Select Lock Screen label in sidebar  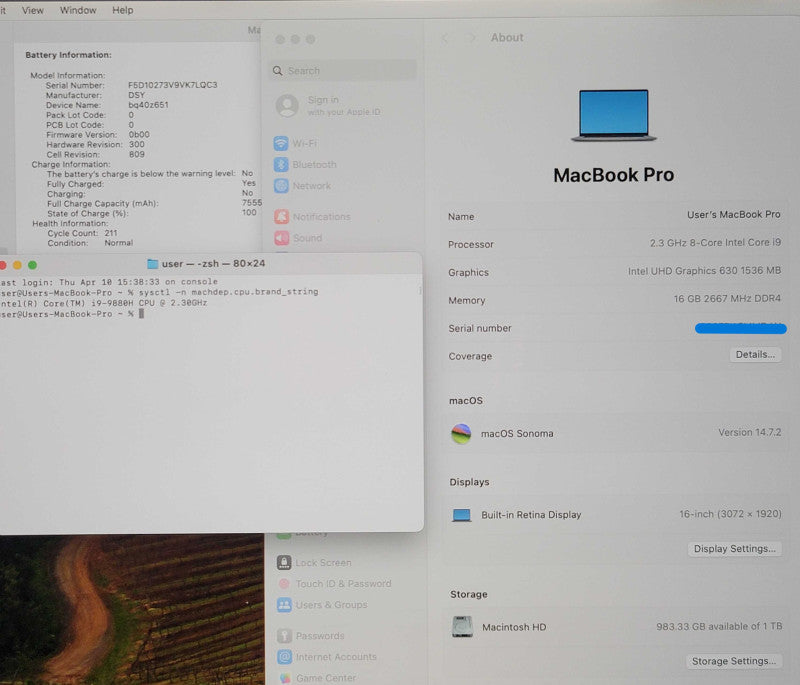point(323,563)
